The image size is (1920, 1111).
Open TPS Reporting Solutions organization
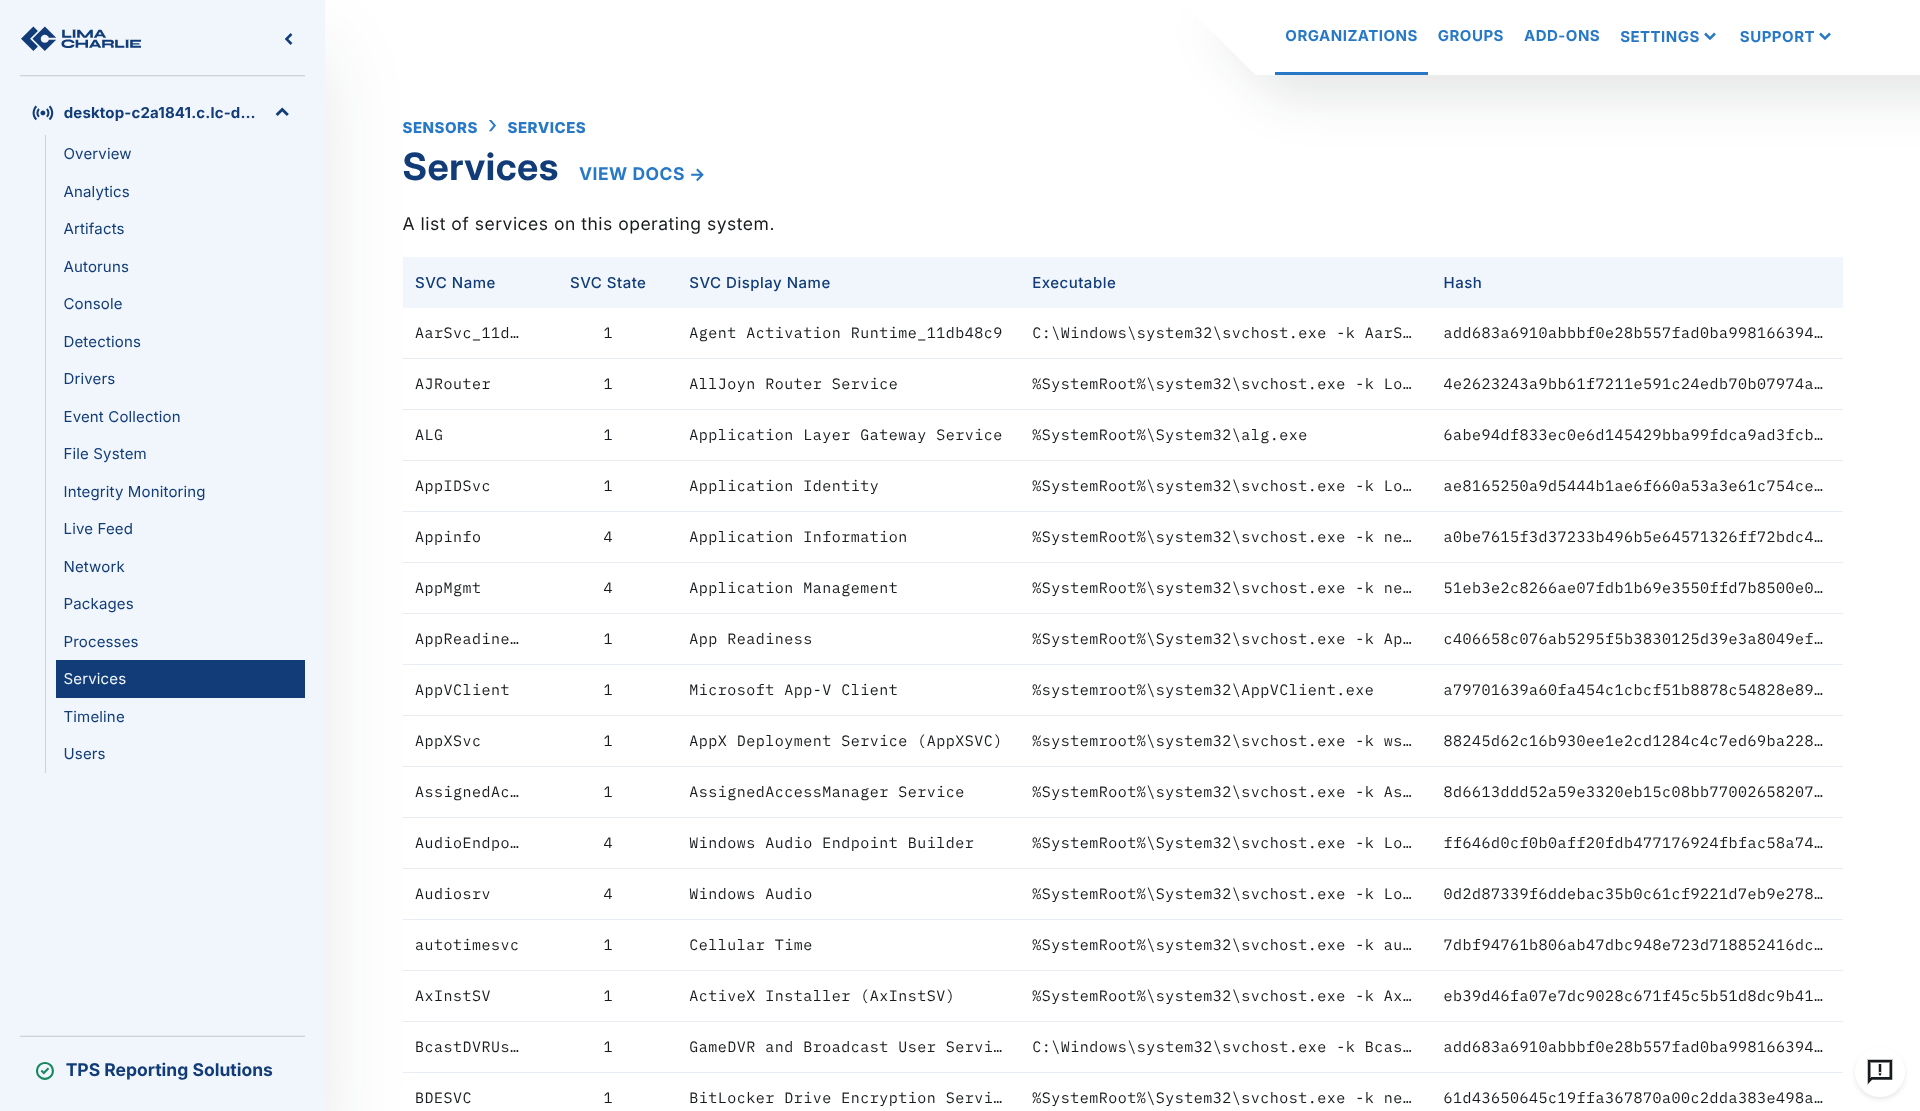pos(168,1070)
